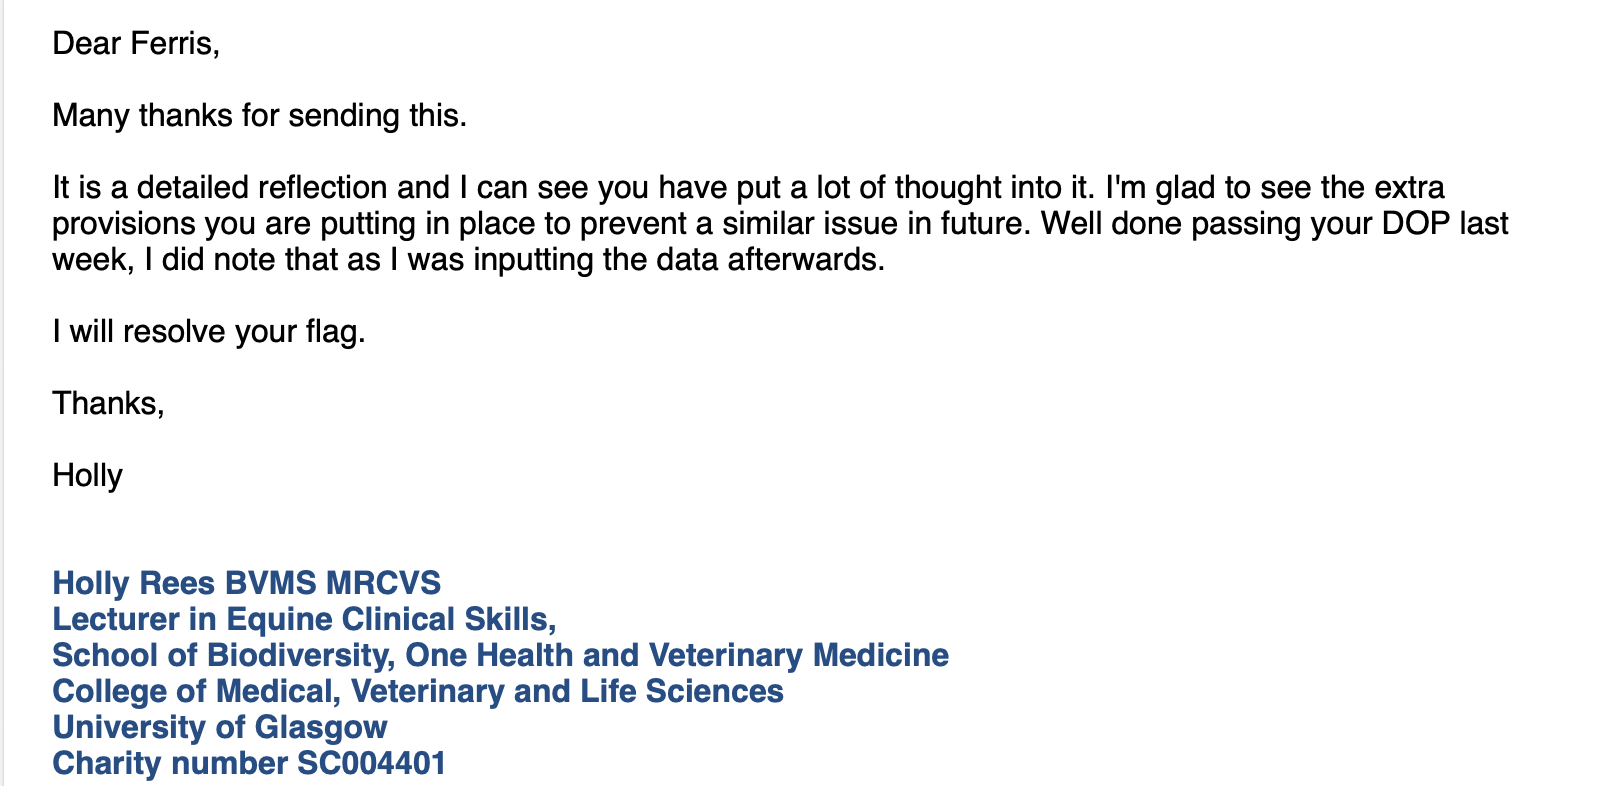Click 'School of Biodiversity, One Health' line
The height and width of the screenshot is (786, 1608).
[501, 655]
